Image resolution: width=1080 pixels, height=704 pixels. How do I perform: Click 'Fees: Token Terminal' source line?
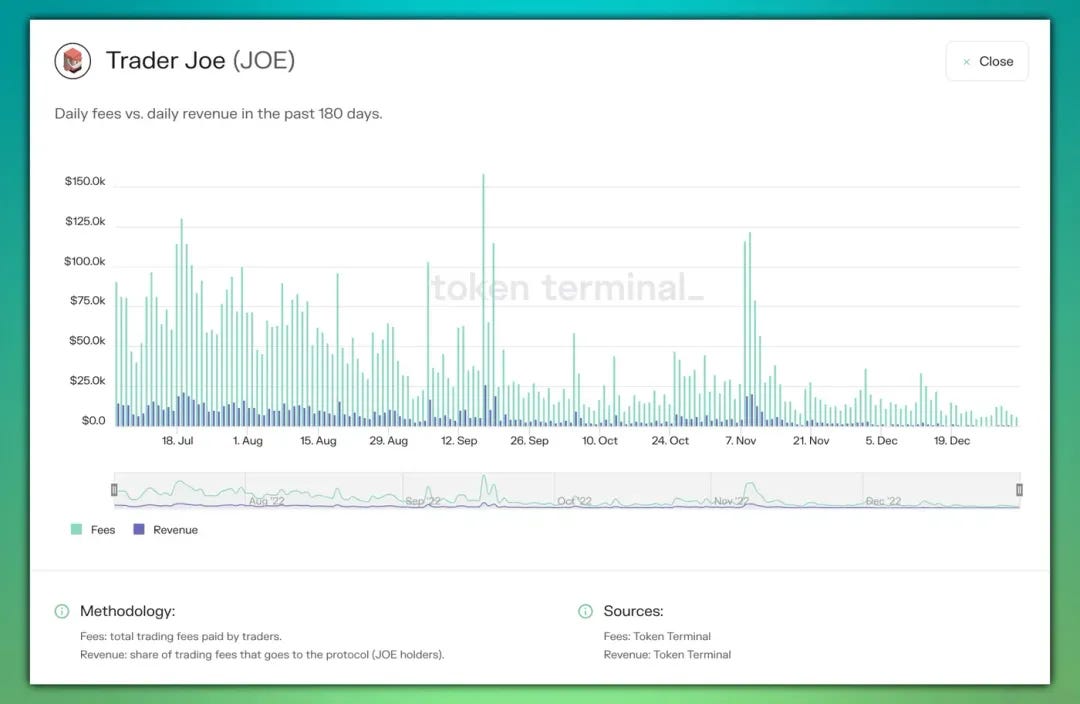(x=657, y=636)
